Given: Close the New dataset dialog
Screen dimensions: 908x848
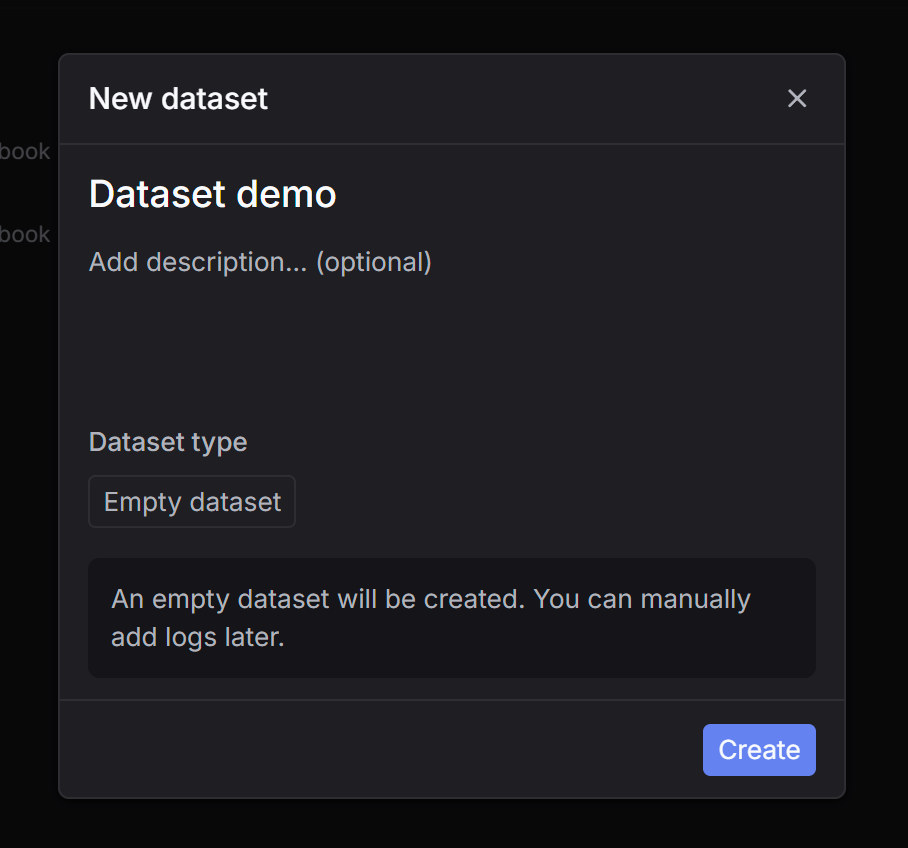Looking at the screenshot, I should (x=796, y=99).
